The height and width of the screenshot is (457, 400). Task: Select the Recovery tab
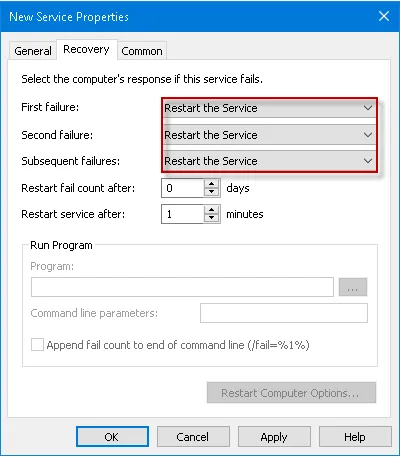coord(86,49)
